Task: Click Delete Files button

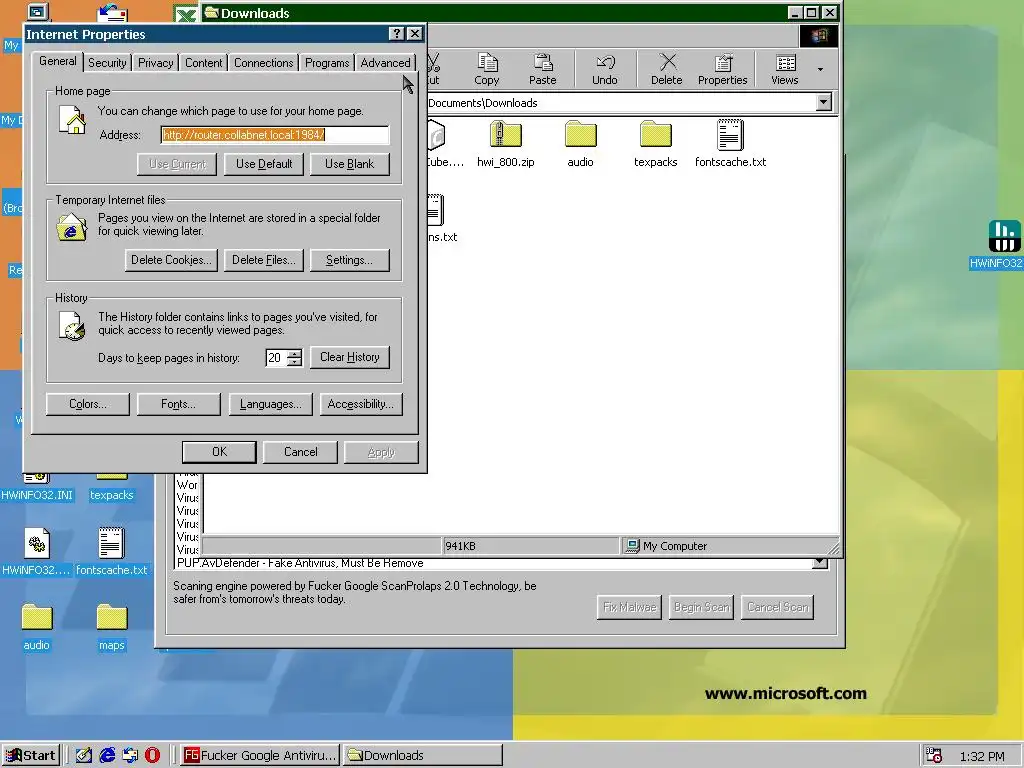Action: [264, 260]
